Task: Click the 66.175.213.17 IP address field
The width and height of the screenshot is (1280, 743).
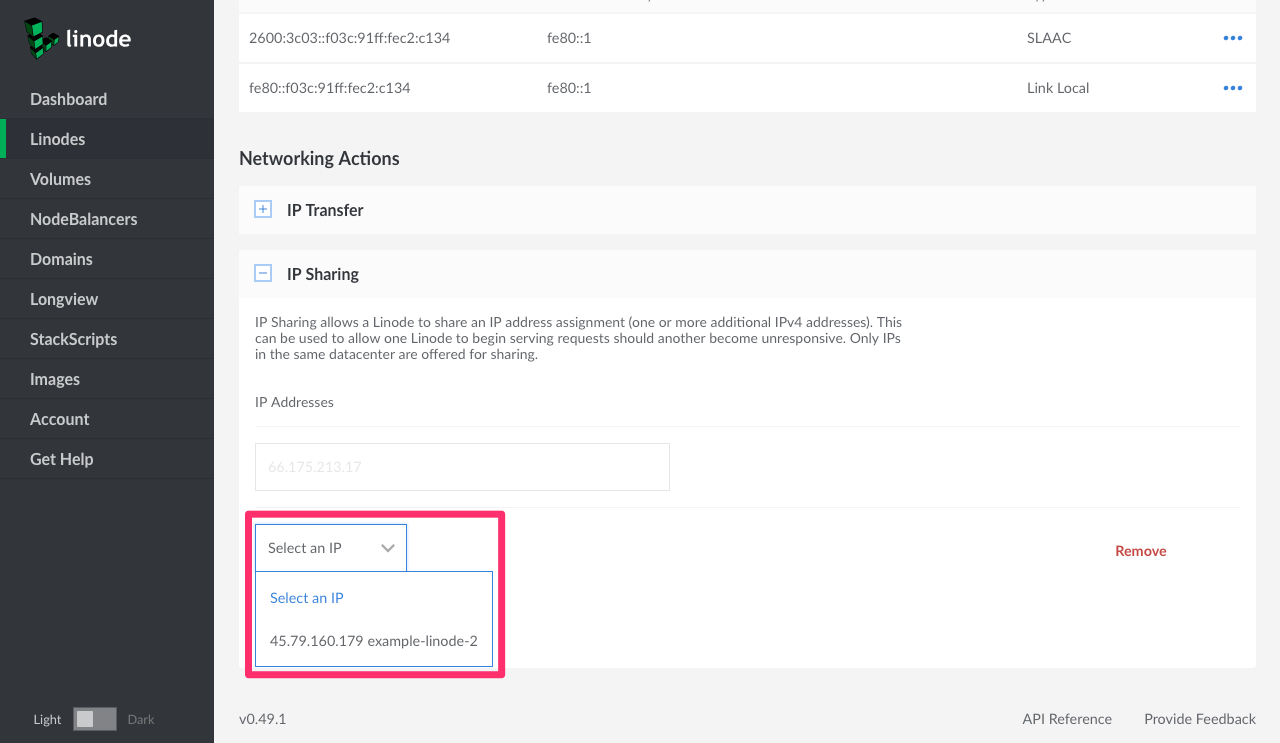Action: click(462, 467)
